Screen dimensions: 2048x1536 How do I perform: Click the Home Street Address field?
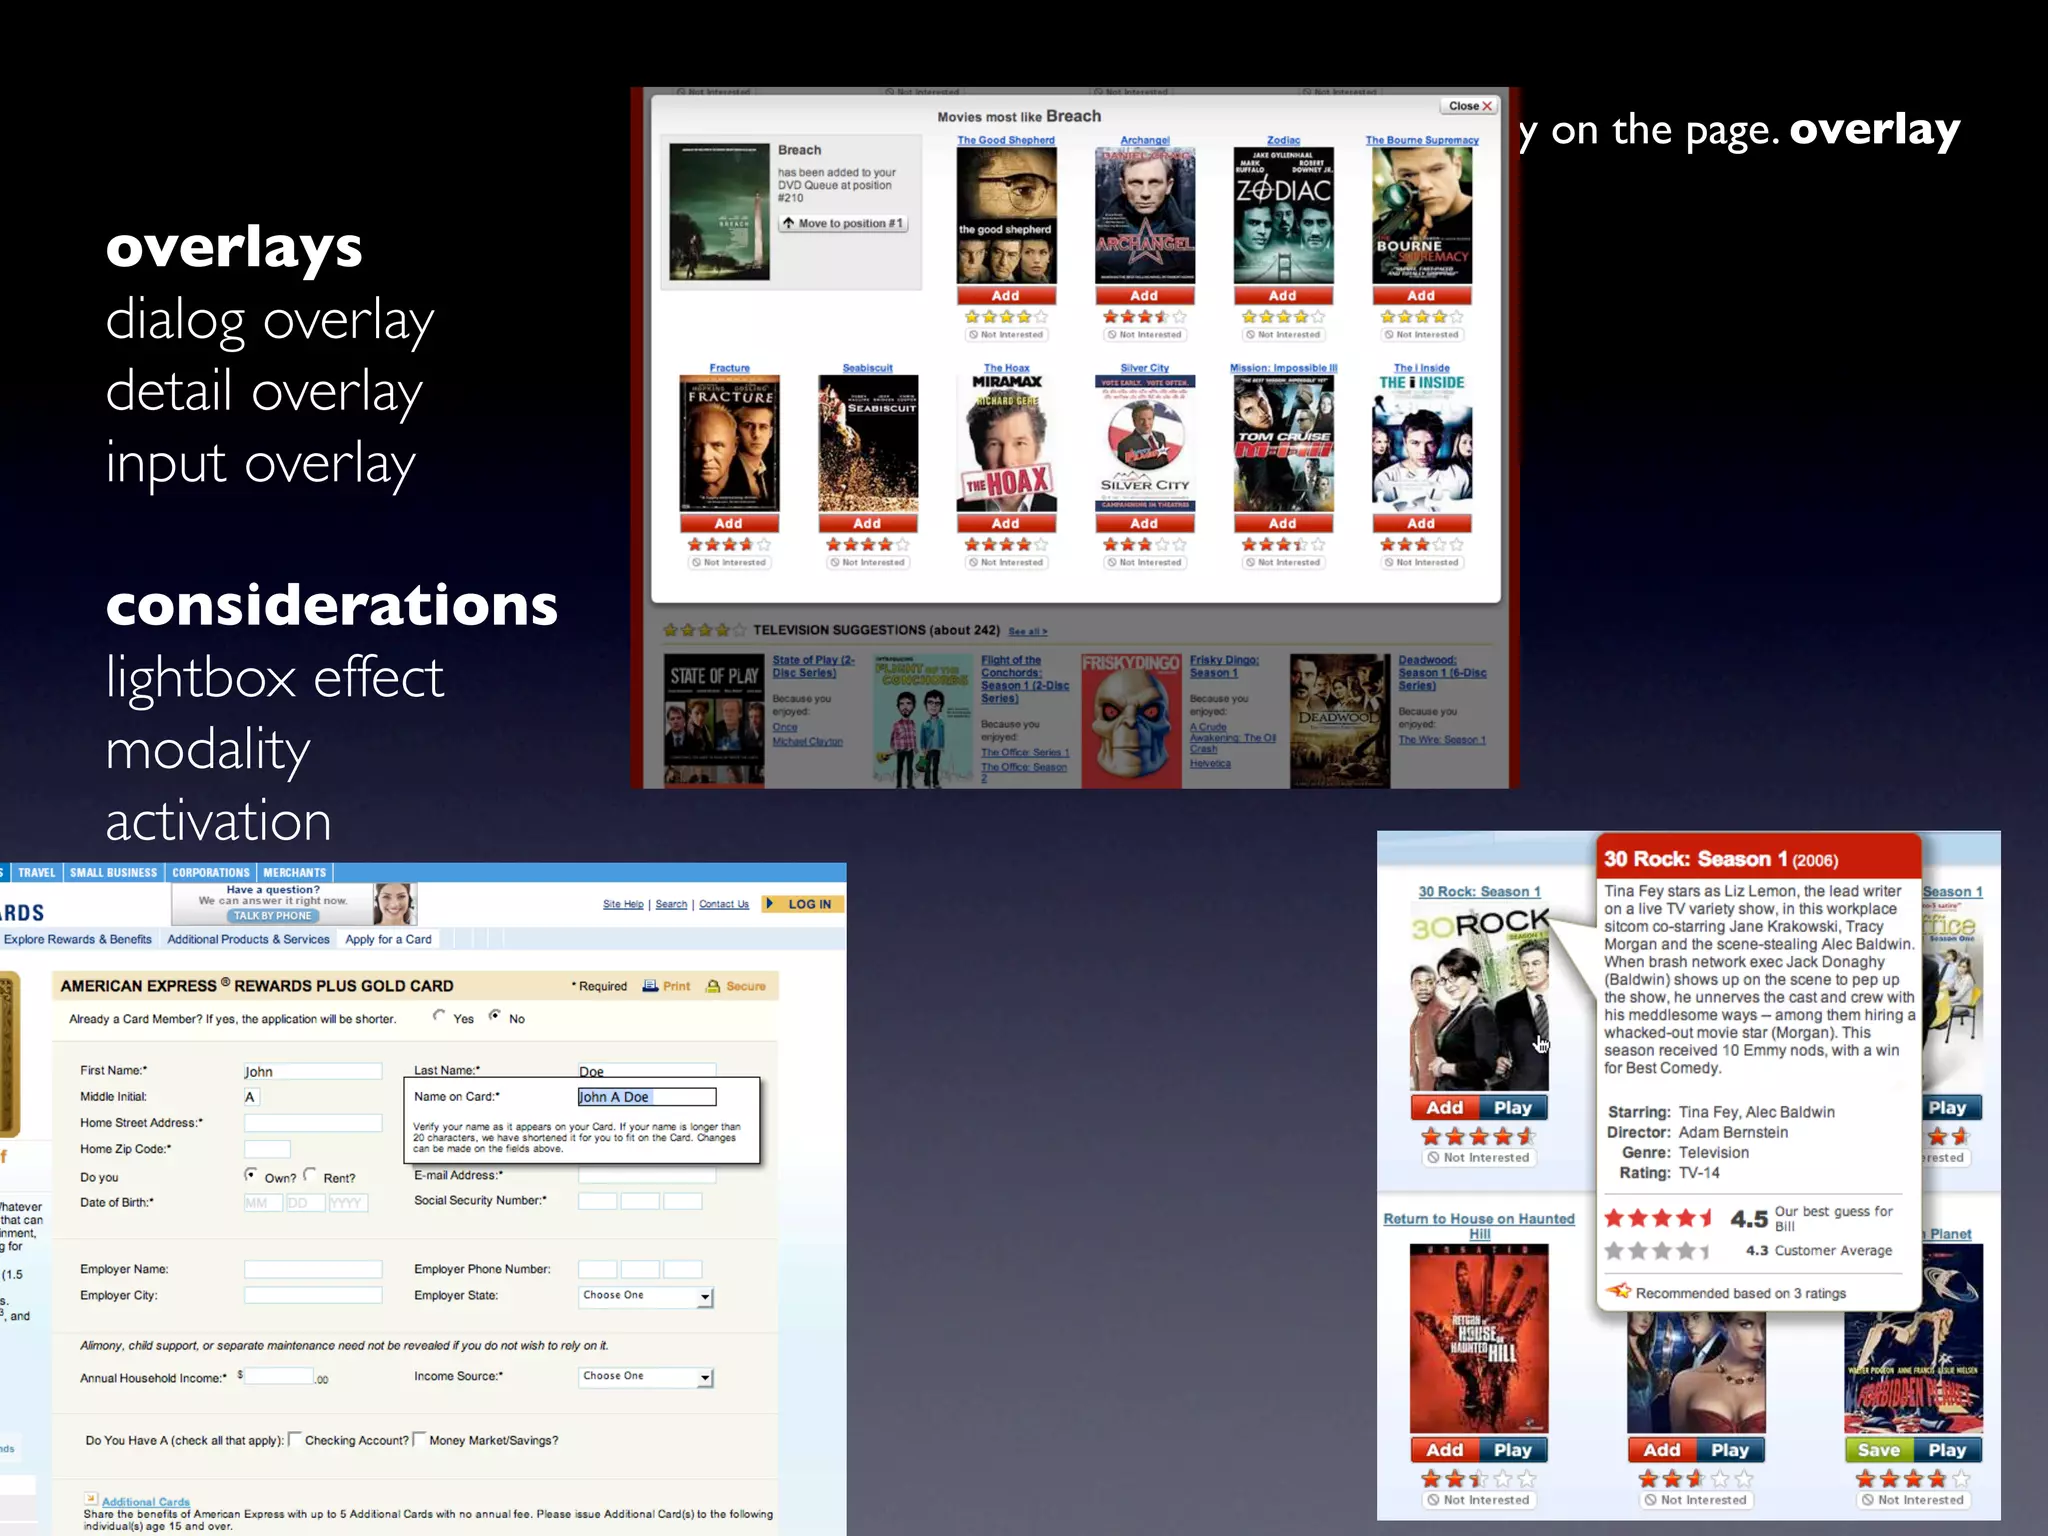[313, 1123]
